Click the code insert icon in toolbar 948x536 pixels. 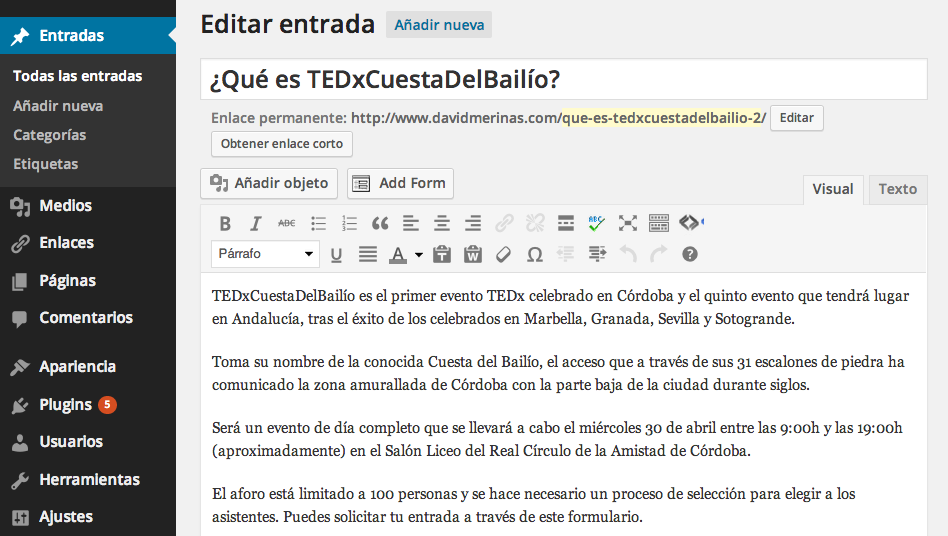tap(691, 222)
